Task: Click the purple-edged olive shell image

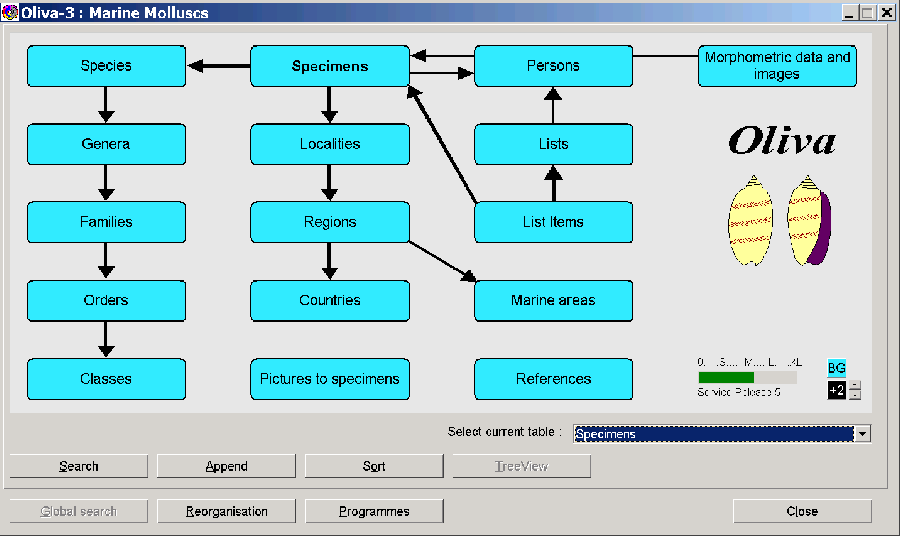Action: pyautogui.click(x=809, y=221)
